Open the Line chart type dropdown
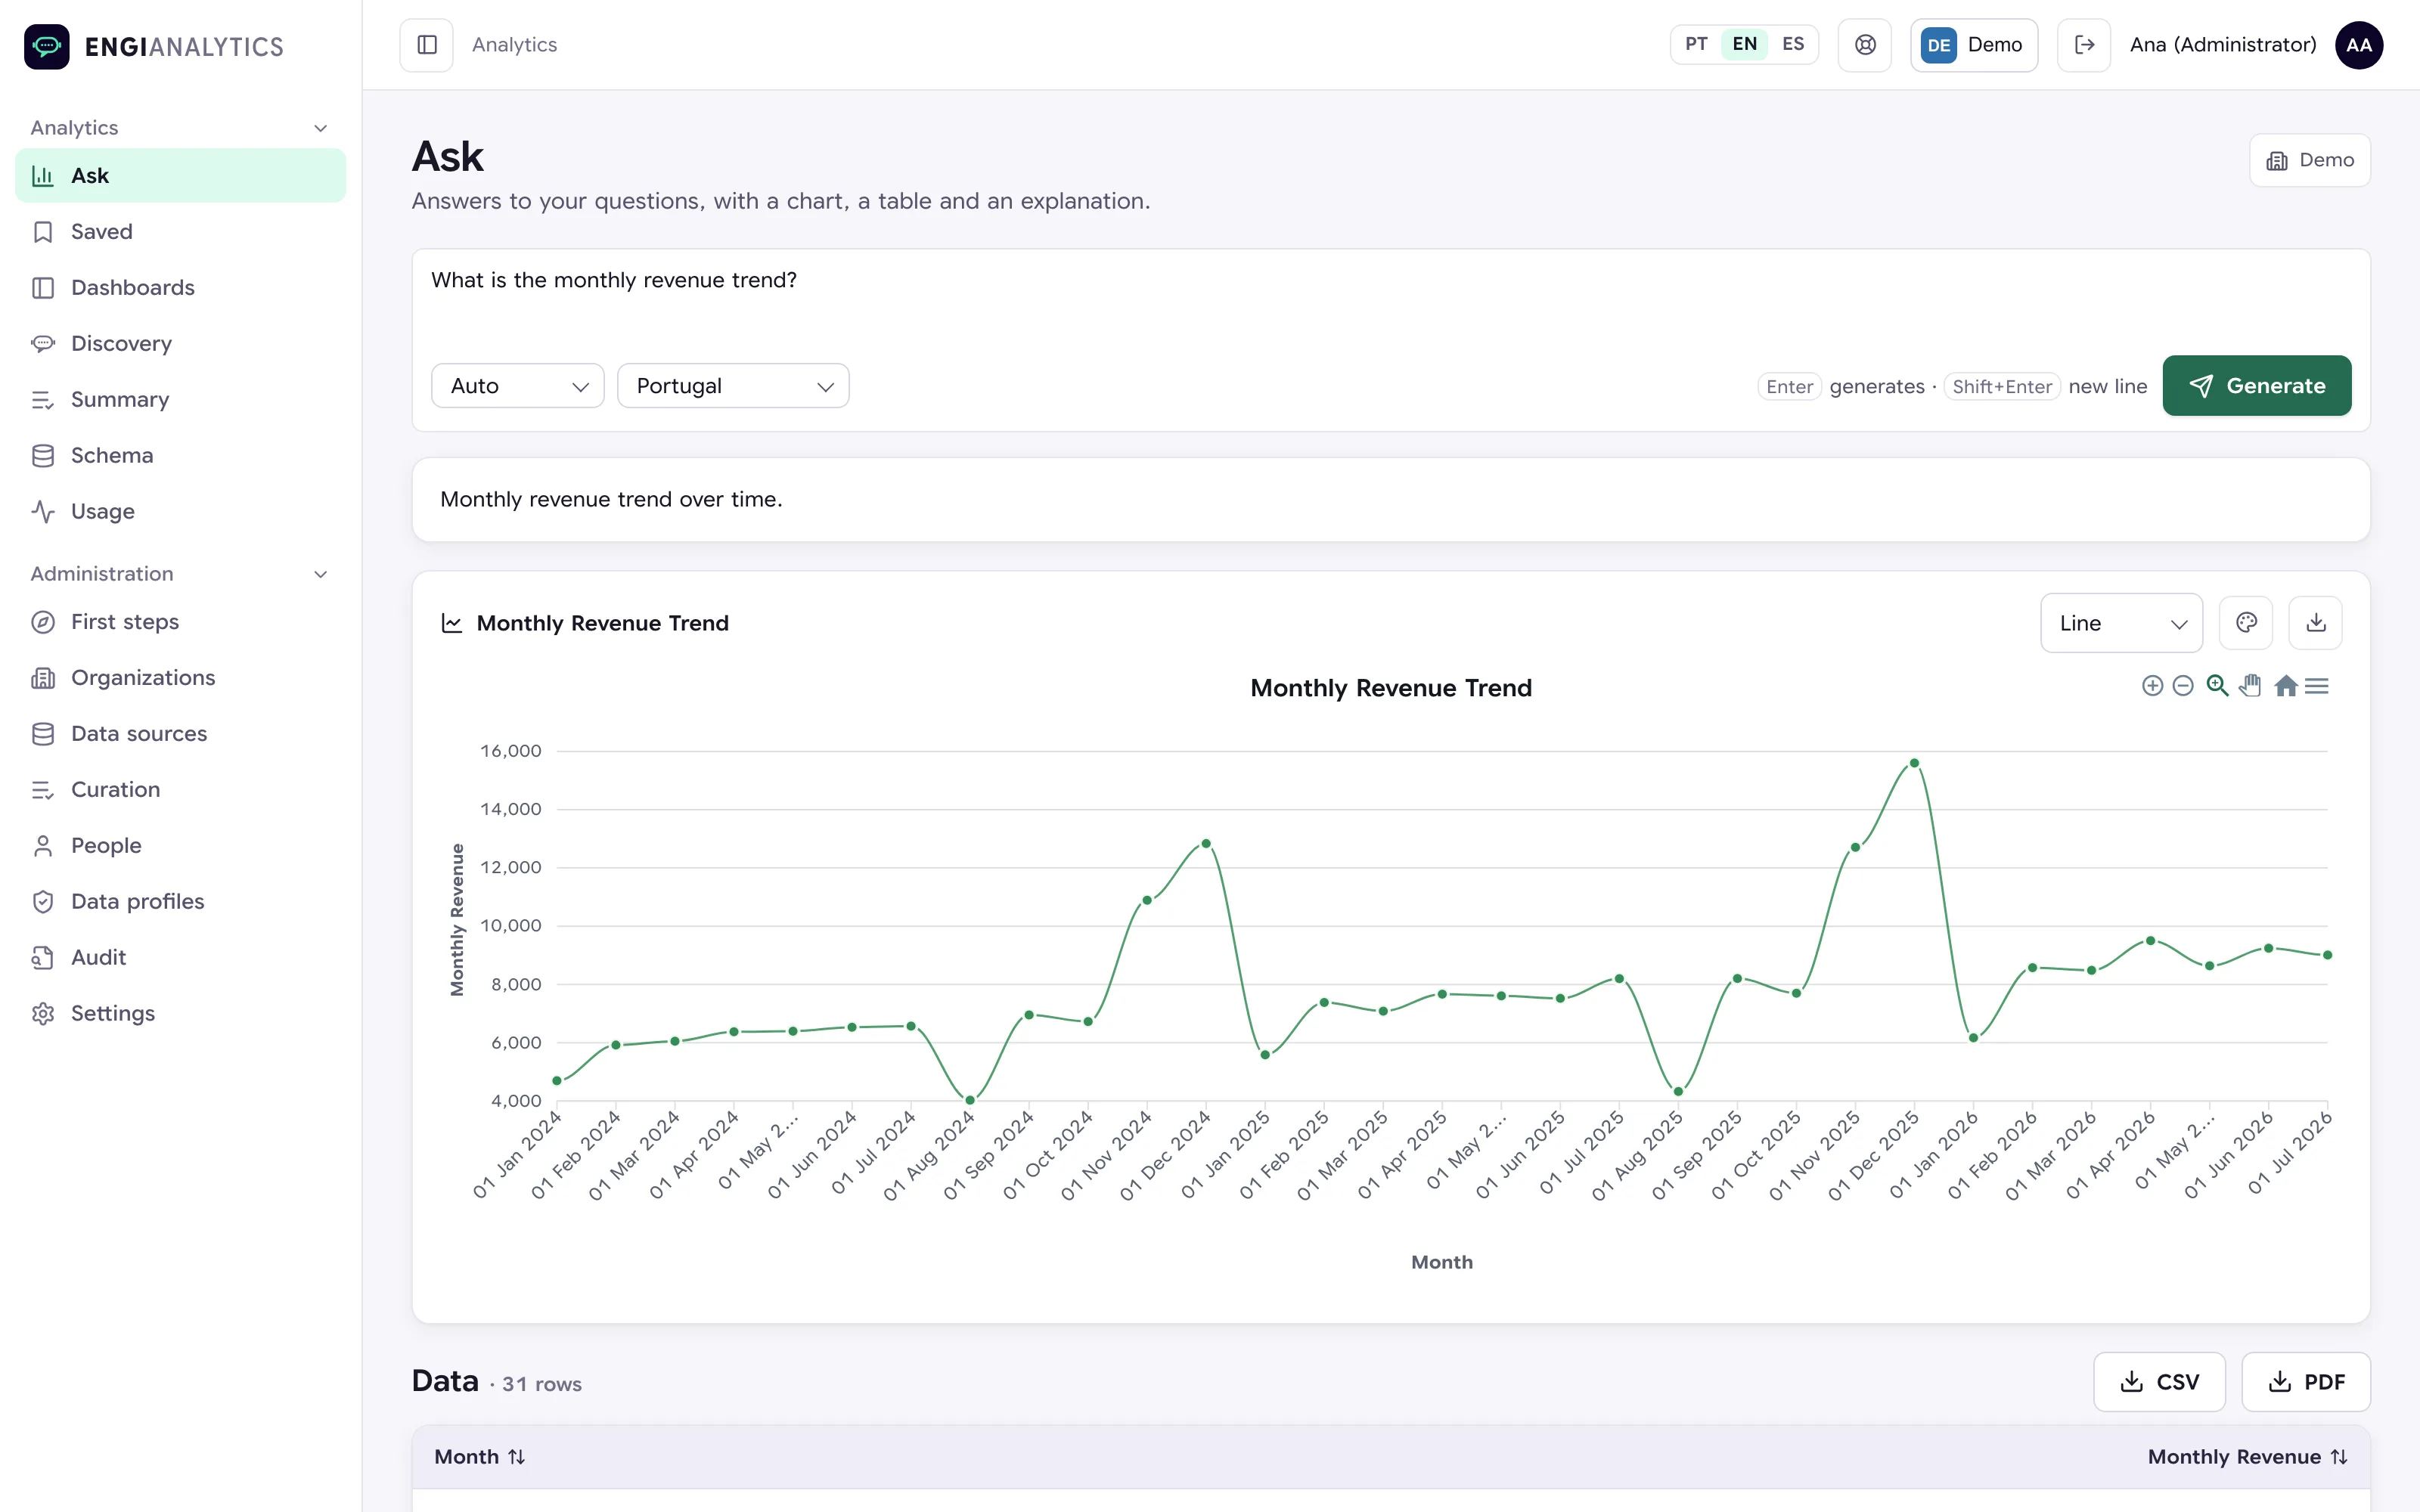Viewport: 2420px width, 1512px height. click(x=2121, y=623)
